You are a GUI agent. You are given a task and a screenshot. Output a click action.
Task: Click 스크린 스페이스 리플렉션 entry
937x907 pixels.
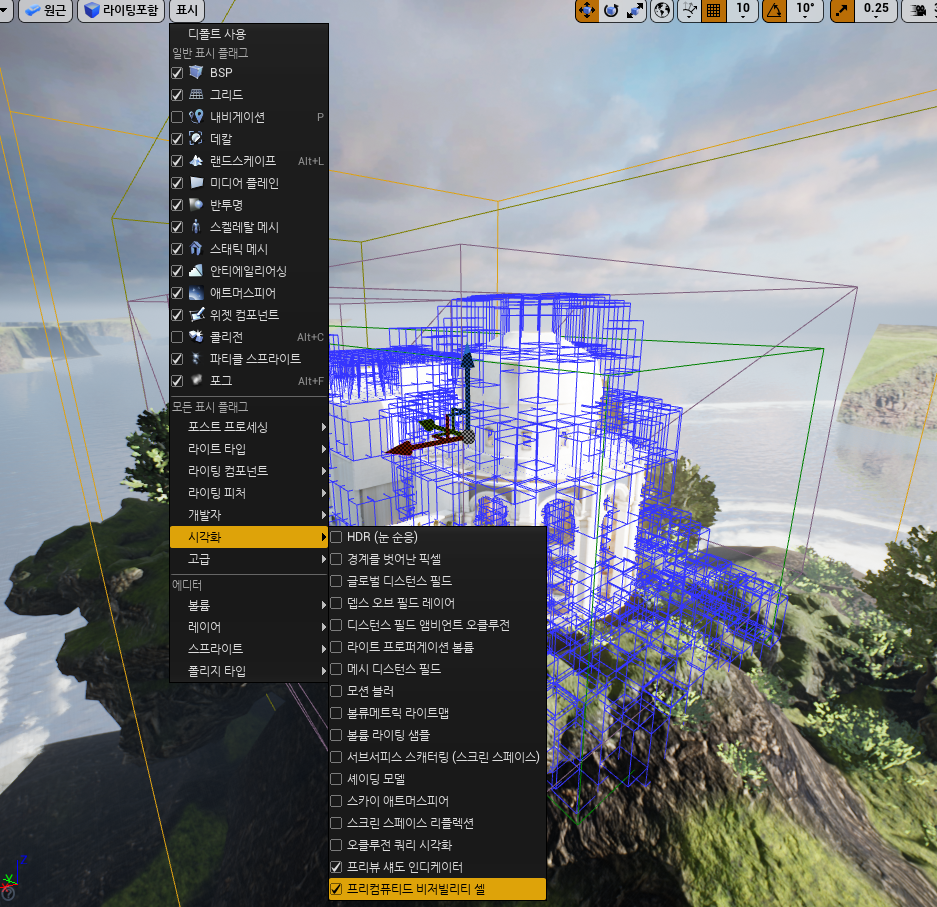point(437,823)
